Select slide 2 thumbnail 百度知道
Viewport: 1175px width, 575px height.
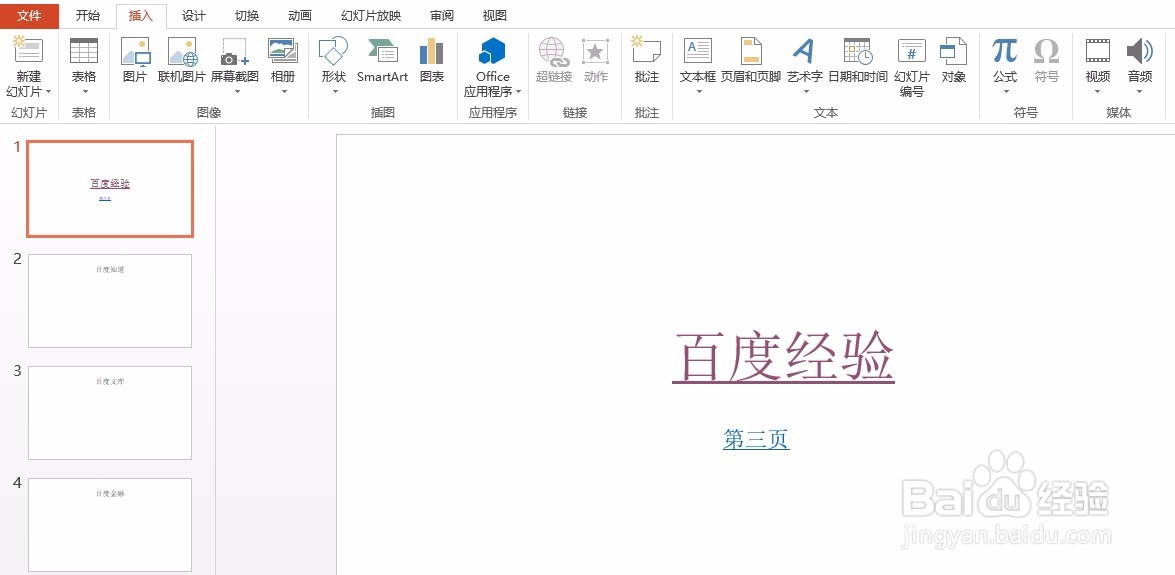110,301
